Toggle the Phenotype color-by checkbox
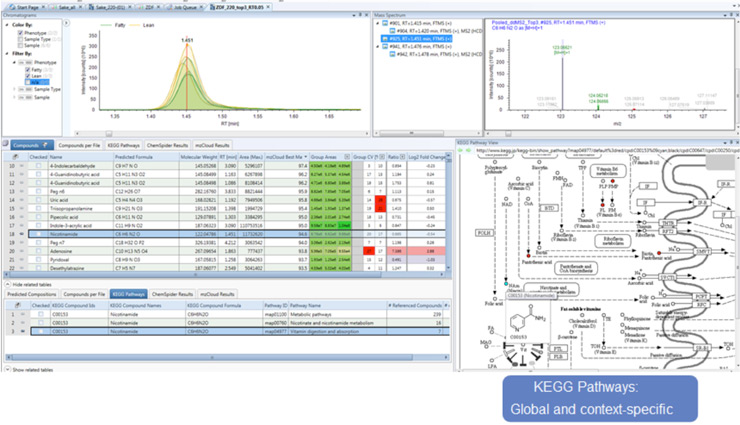This screenshot has width=740, height=425. [x=20, y=33]
